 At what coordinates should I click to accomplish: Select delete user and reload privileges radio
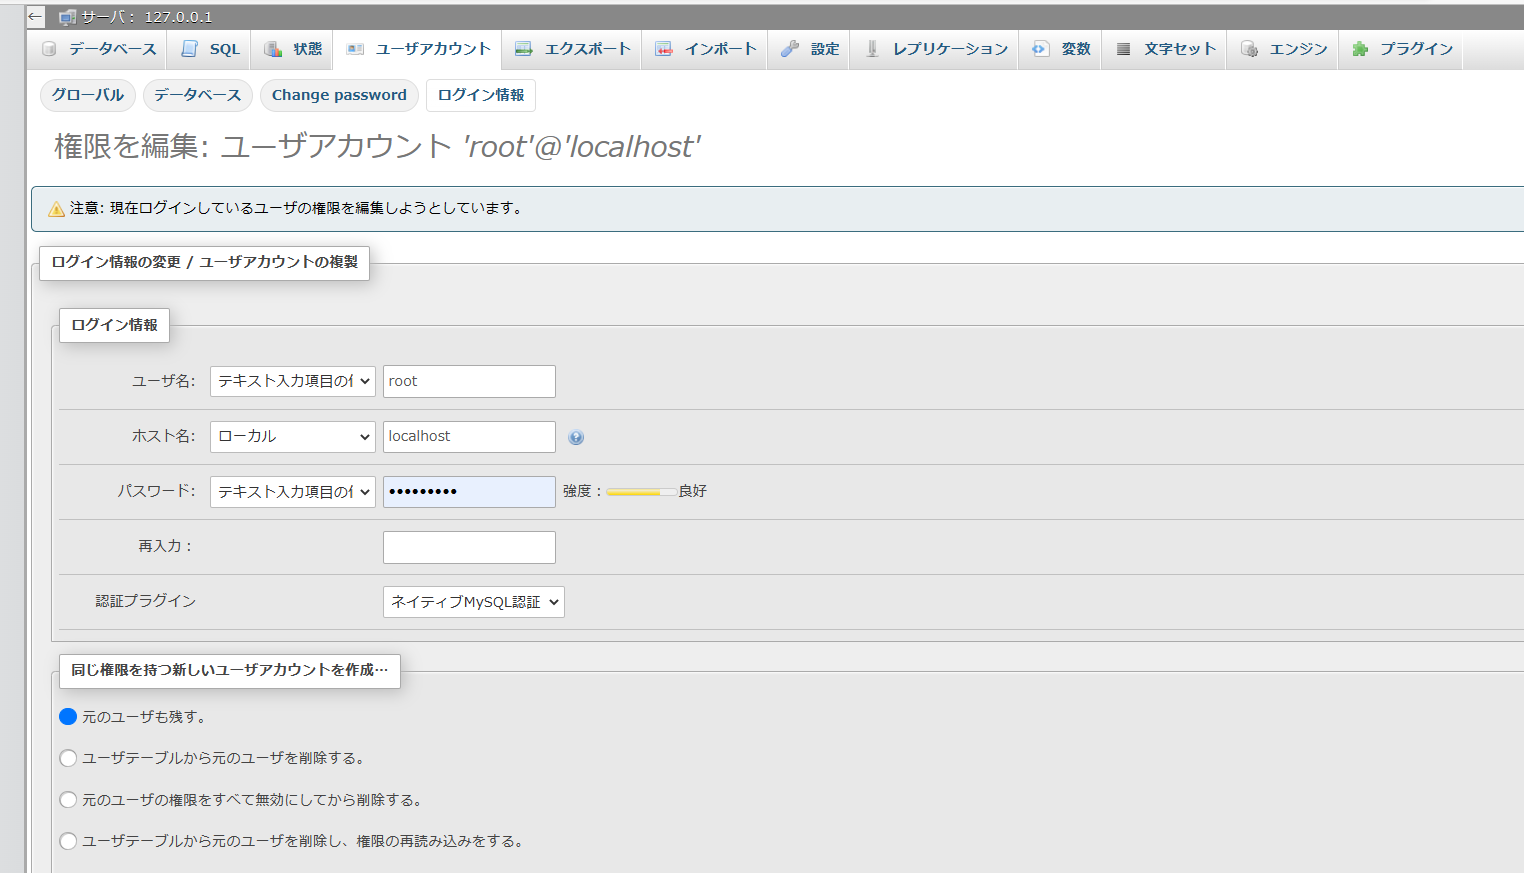pos(68,841)
